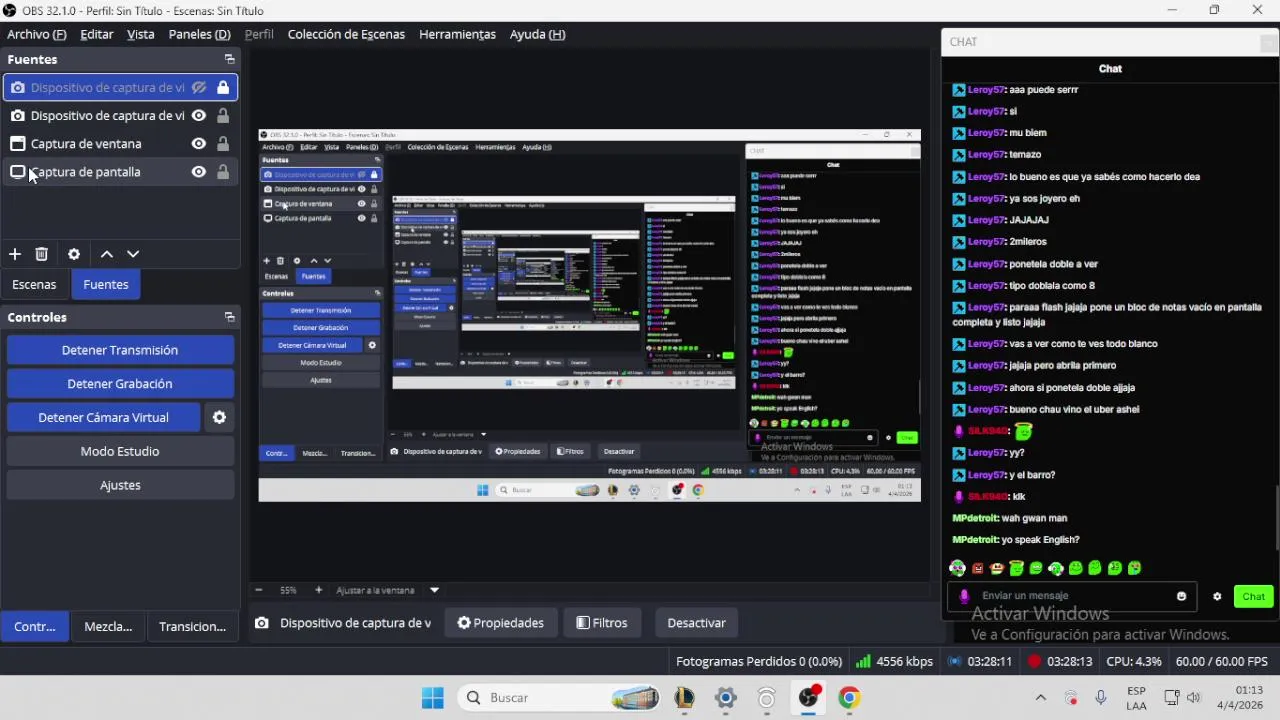Open Windows Start menu

point(433,698)
